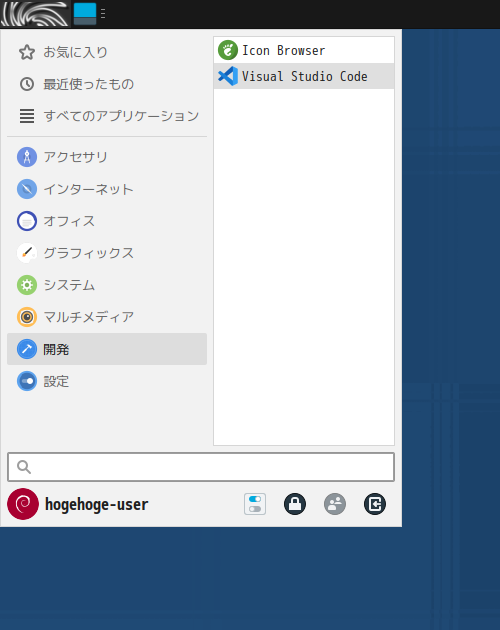Show すべてのアプリケーション list
Image resolution: width=500 pixels, height=630 pixels.
[x=107, y=116]
